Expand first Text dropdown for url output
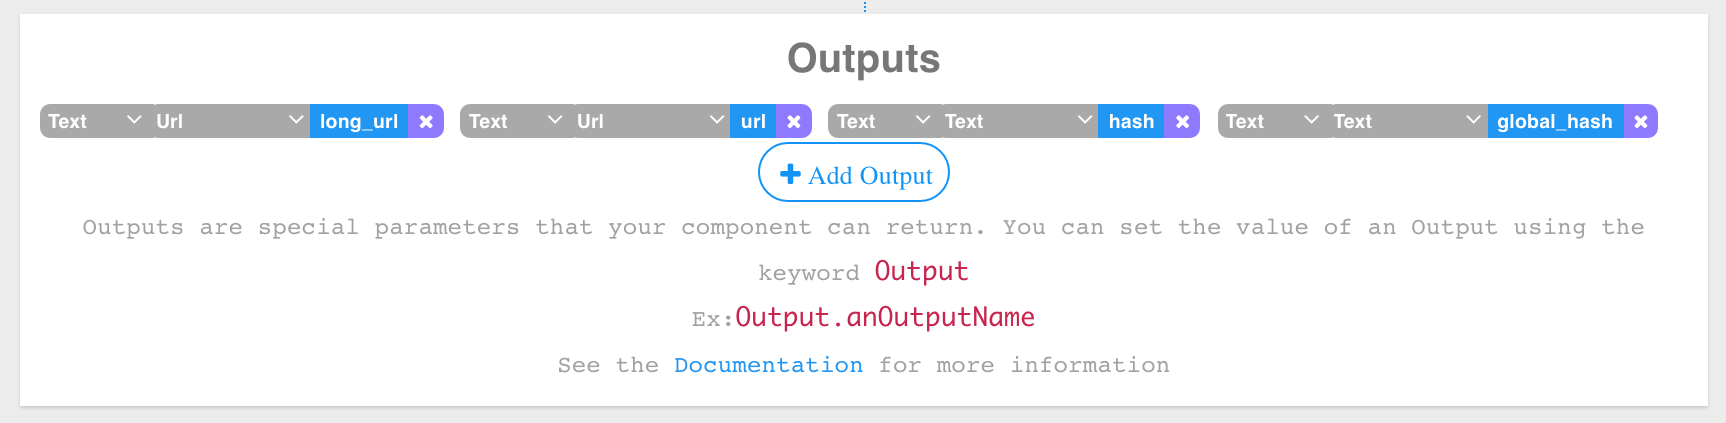The height and width of the screenshot is (423, 1726). 518,121
